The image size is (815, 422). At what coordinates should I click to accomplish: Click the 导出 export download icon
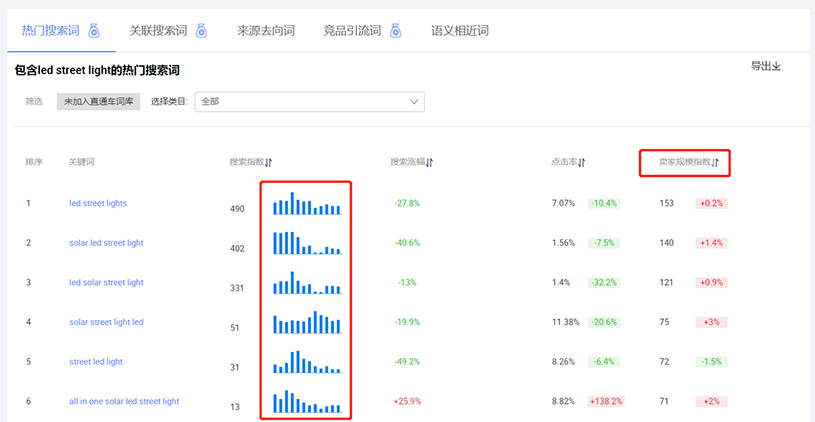tap(776, 67)
